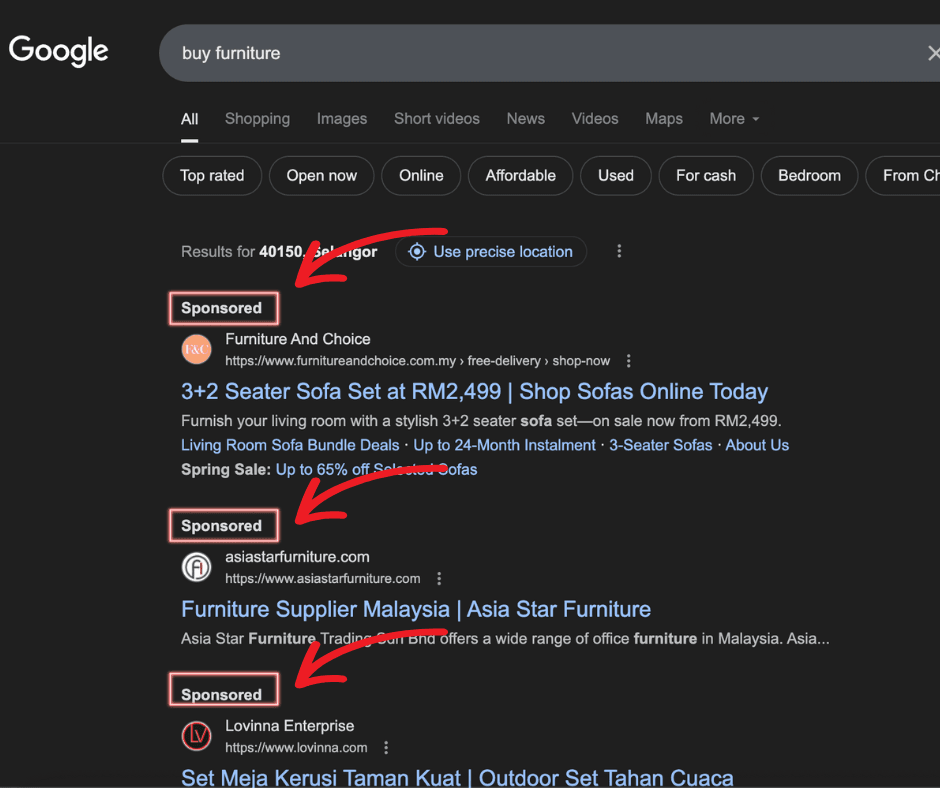Open the Up to 65% off Selected Sofas link
The width and height of the screenshot is (940, 788).
click(376, 470)
